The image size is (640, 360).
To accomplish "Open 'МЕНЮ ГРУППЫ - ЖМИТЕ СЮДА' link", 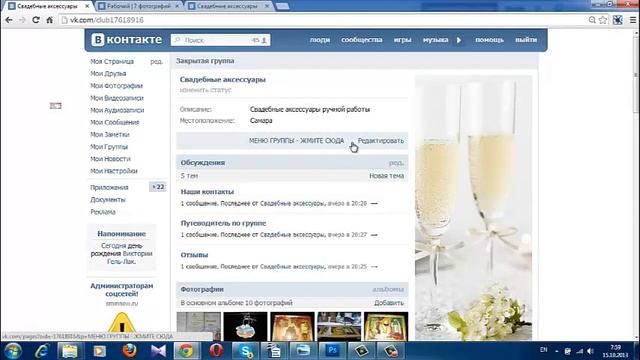I will click(296, 141).
